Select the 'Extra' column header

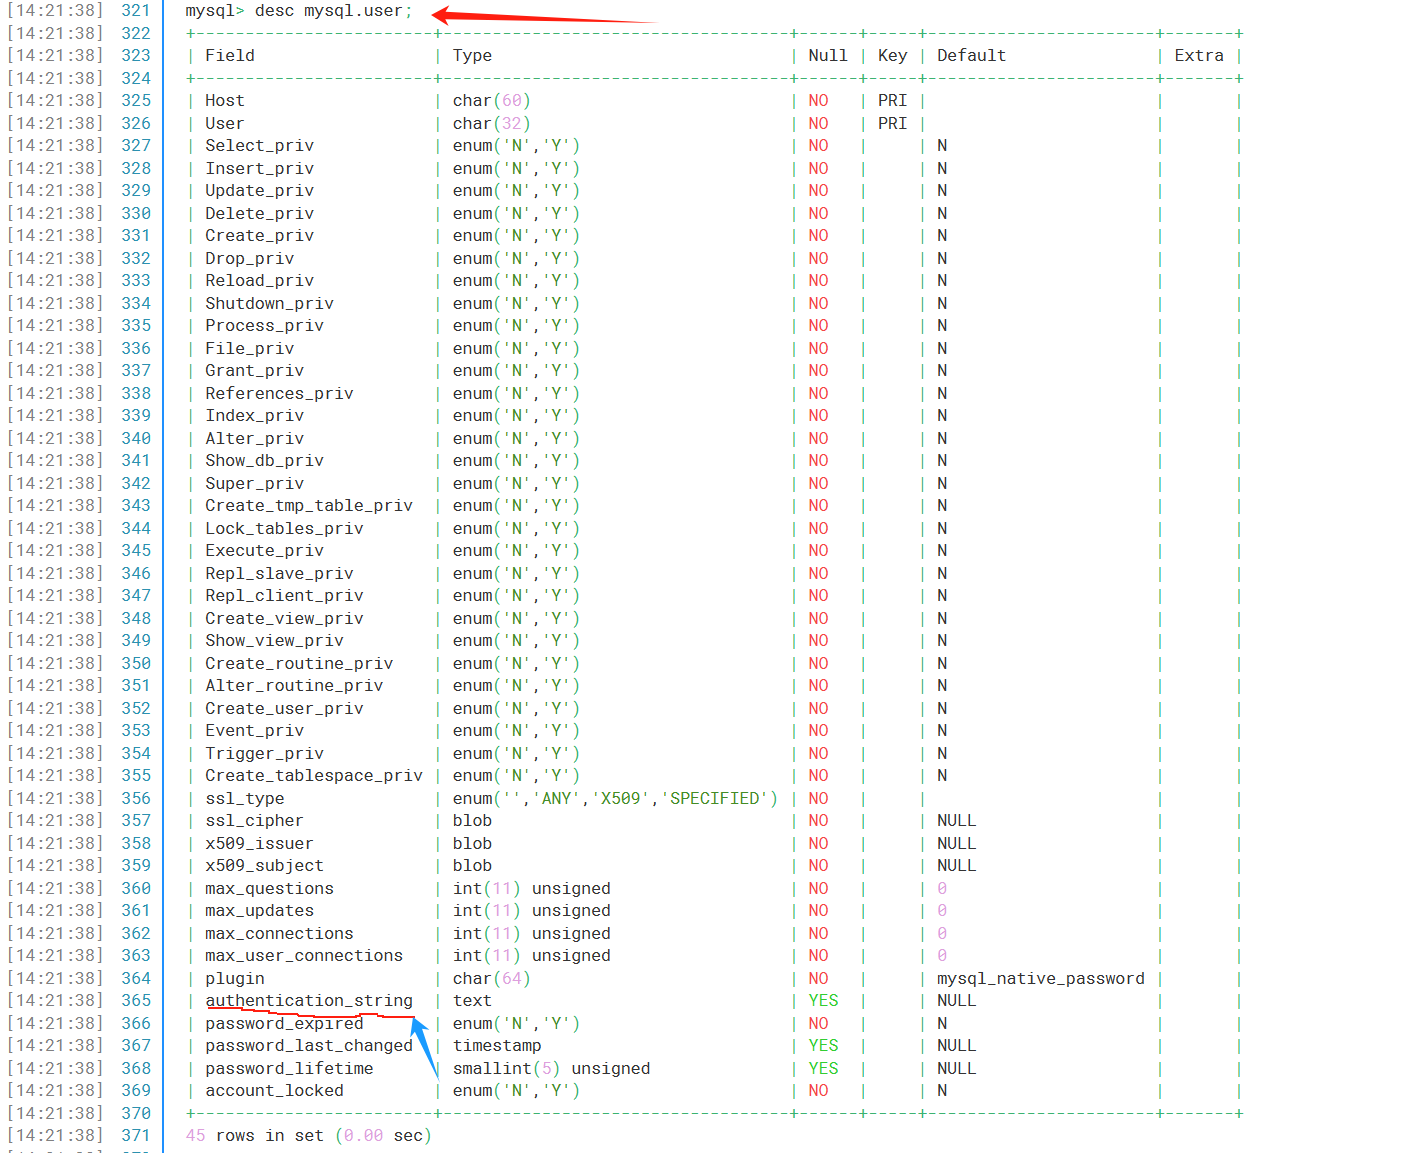point(1199,56)
